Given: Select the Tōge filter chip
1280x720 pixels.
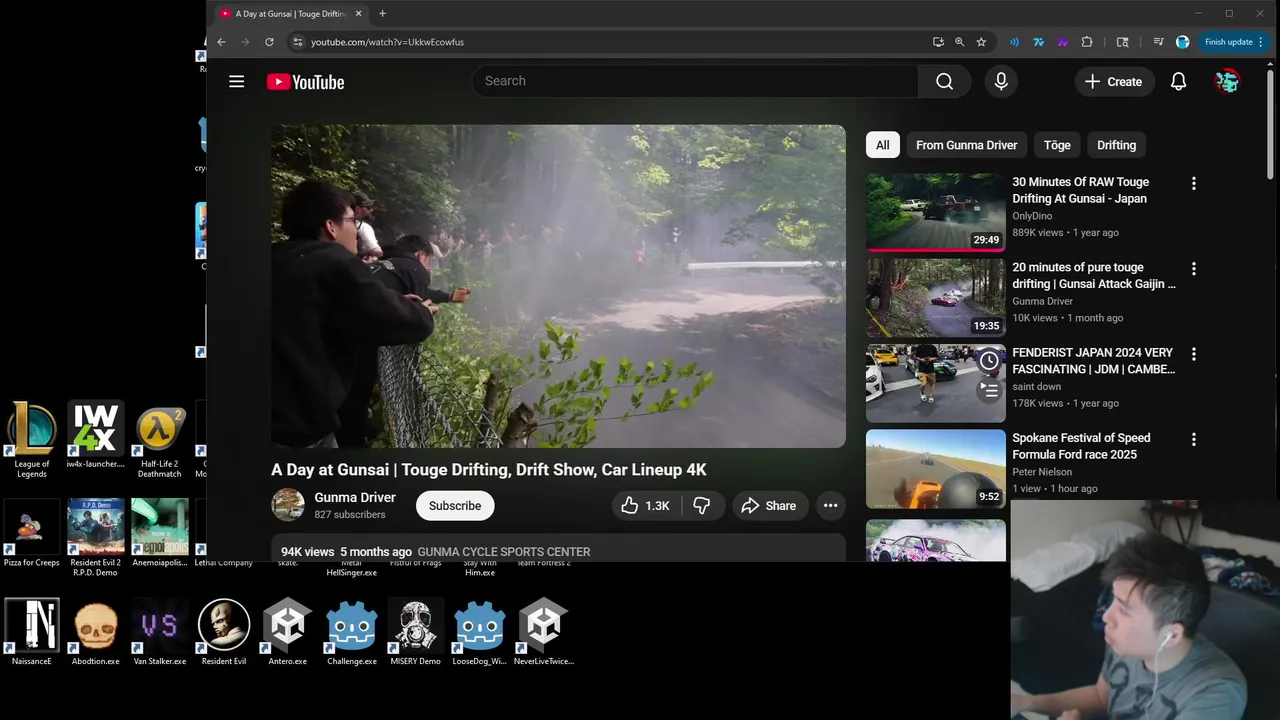Looking at the screenshot, I should click(1057, 145).
